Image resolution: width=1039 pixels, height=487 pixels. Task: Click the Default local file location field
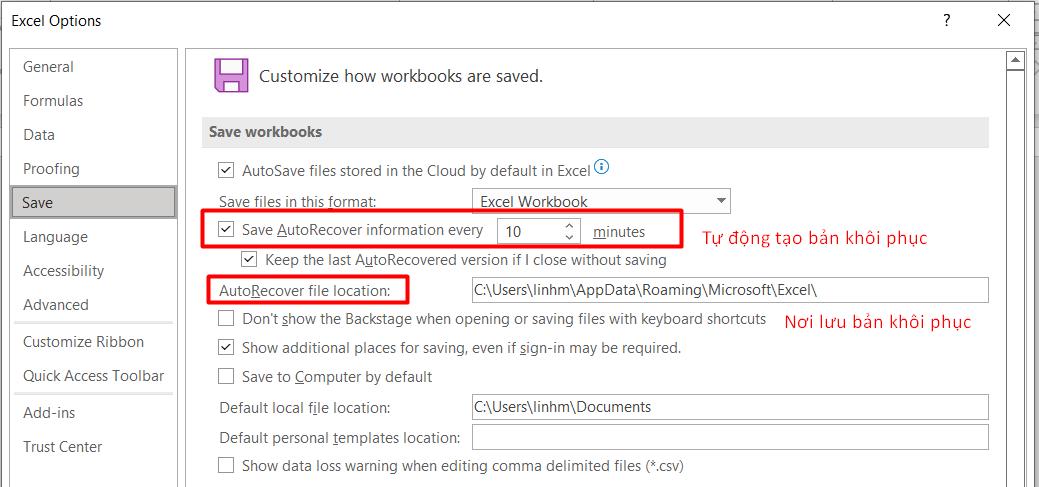click(729, 407)
